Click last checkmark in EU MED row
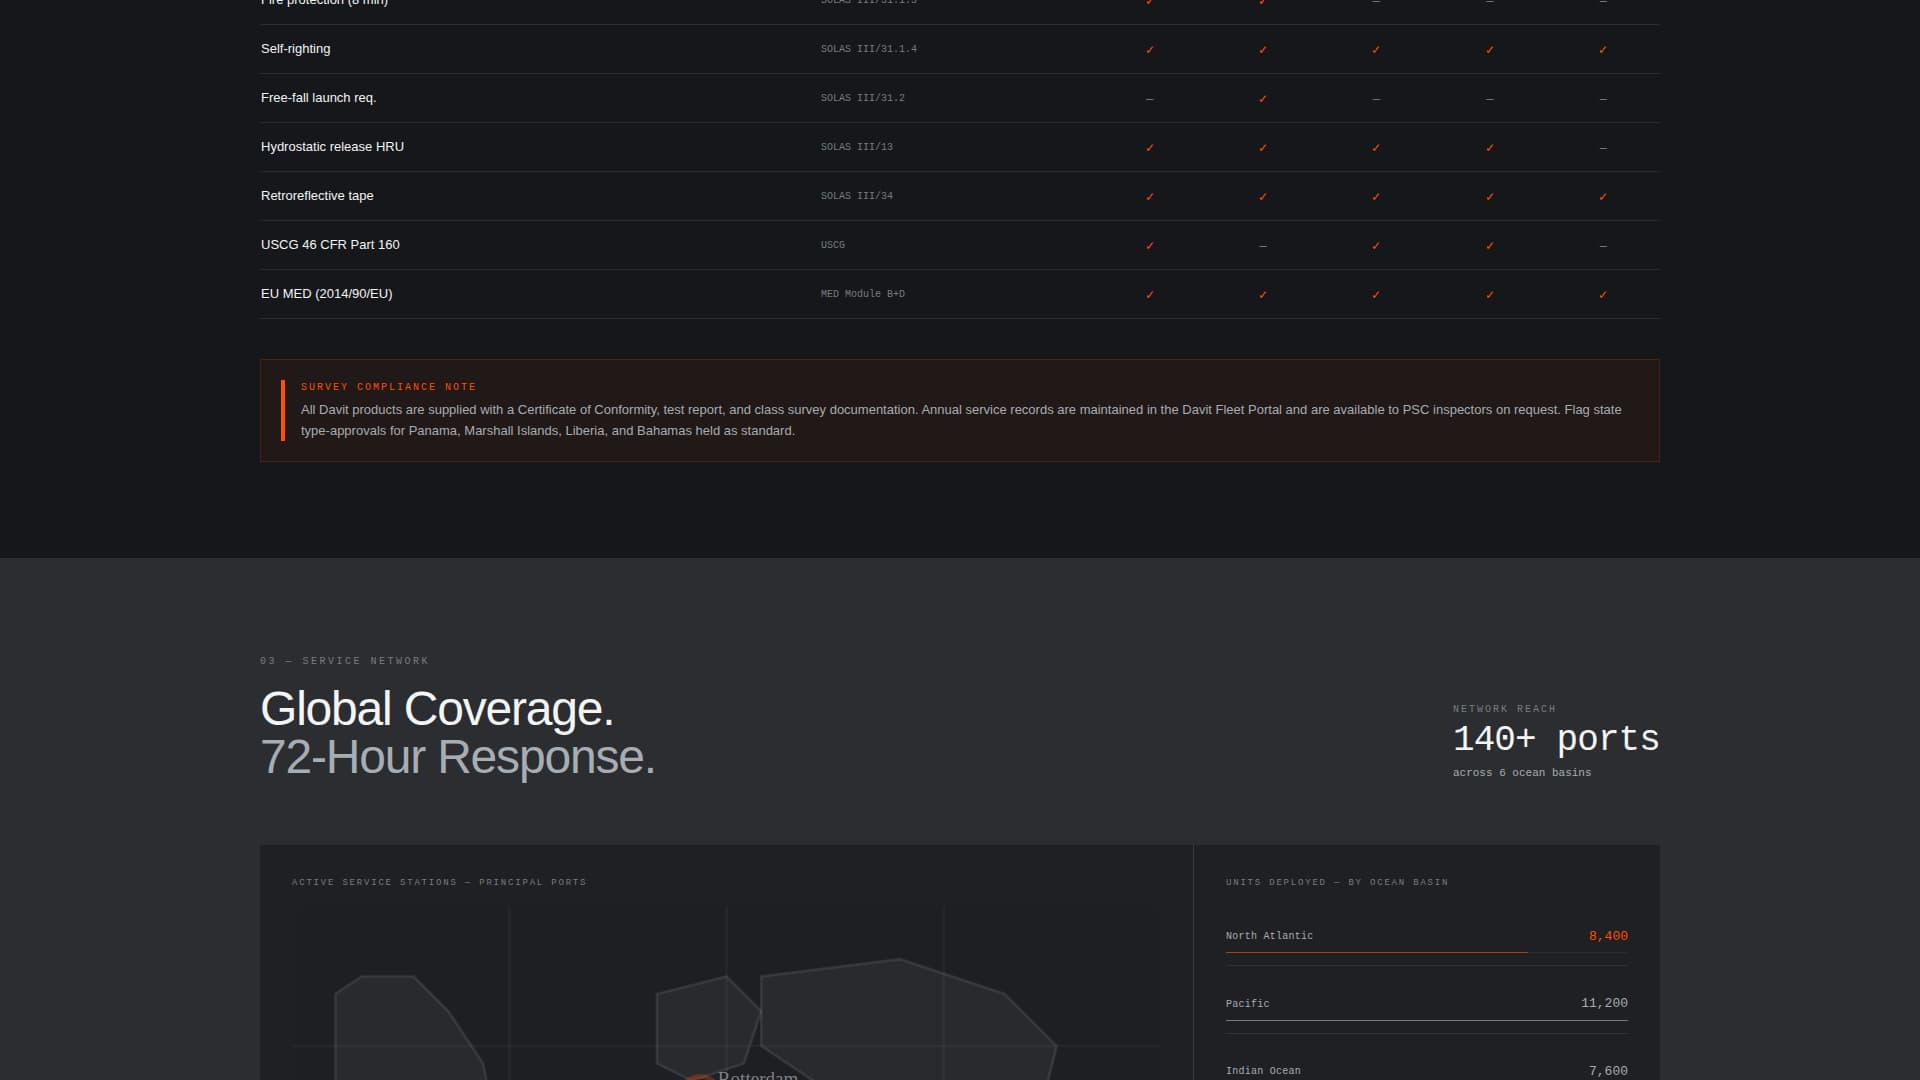The width and height of the screenshot is (1920, 1080). [x=1602, y=295]
